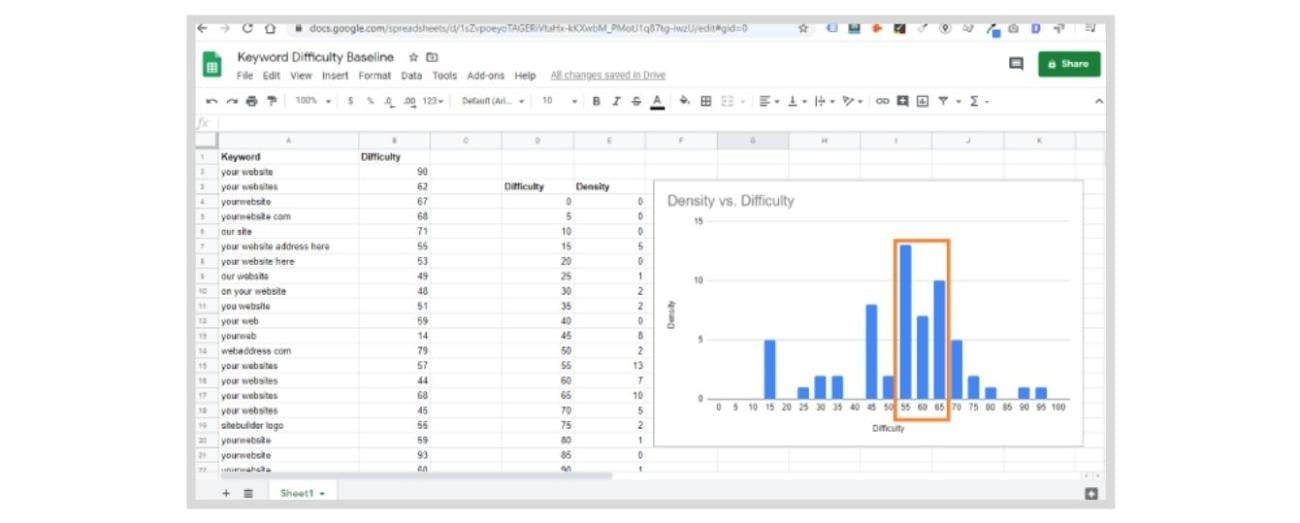Open the fill color picker
This screenshot has height=523, width=1300.
point(685,101)
